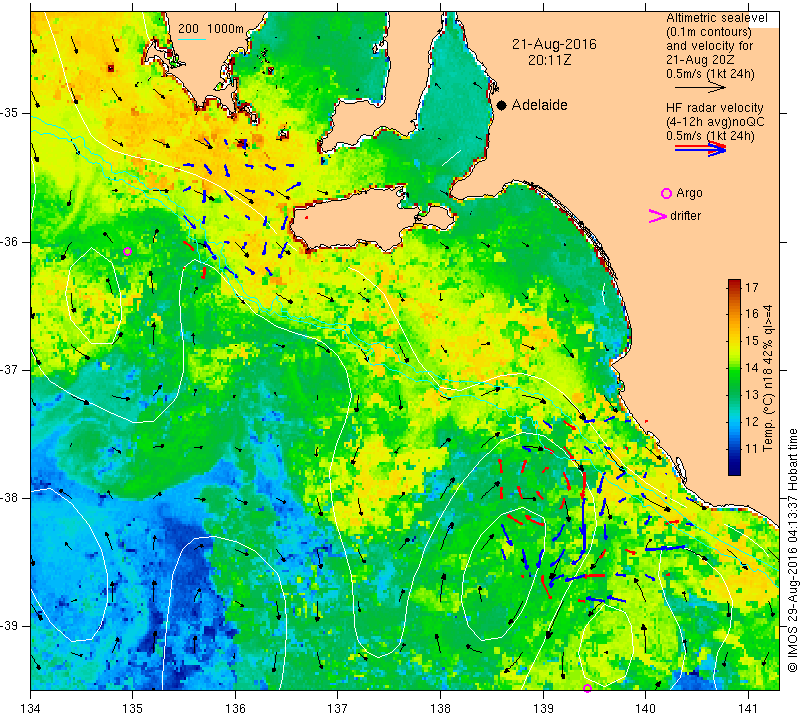800x720 pixels.
Task: Click the 'drifter' legend label
Action: [685, 216]
